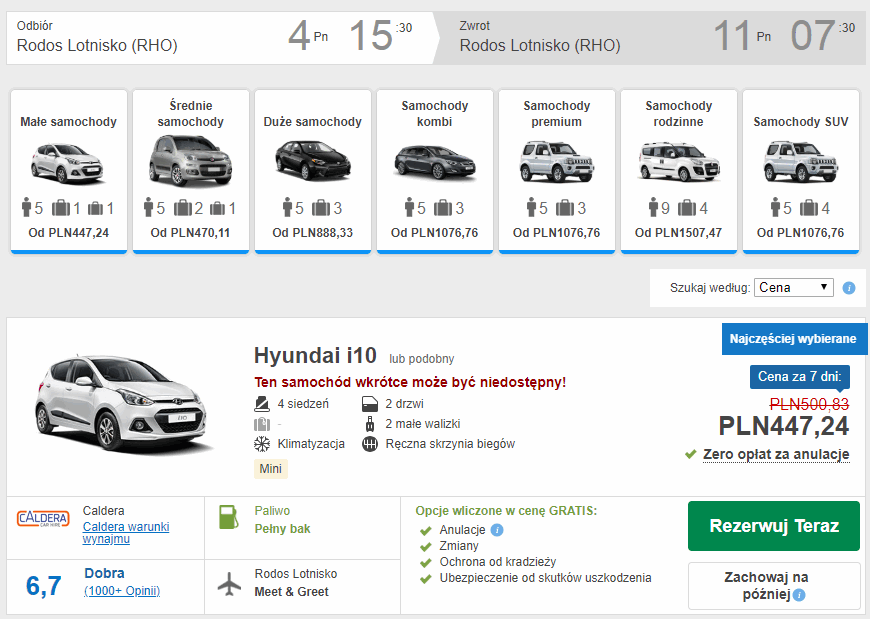
Task: Click info icon next to Anulacje
Action: pyautogui.click(x=497, y=530)
